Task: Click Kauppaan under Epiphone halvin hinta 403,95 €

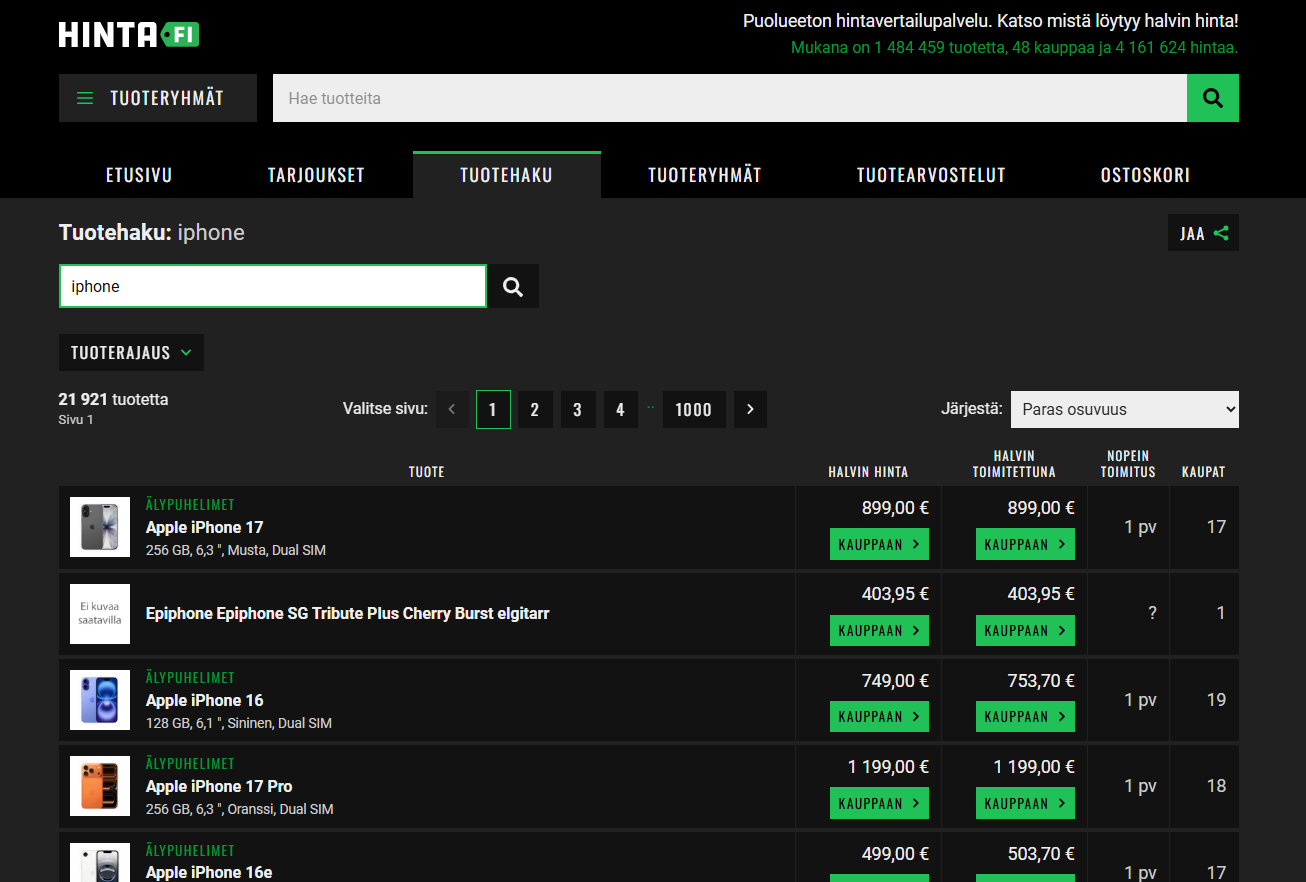Action: point(879,631)
